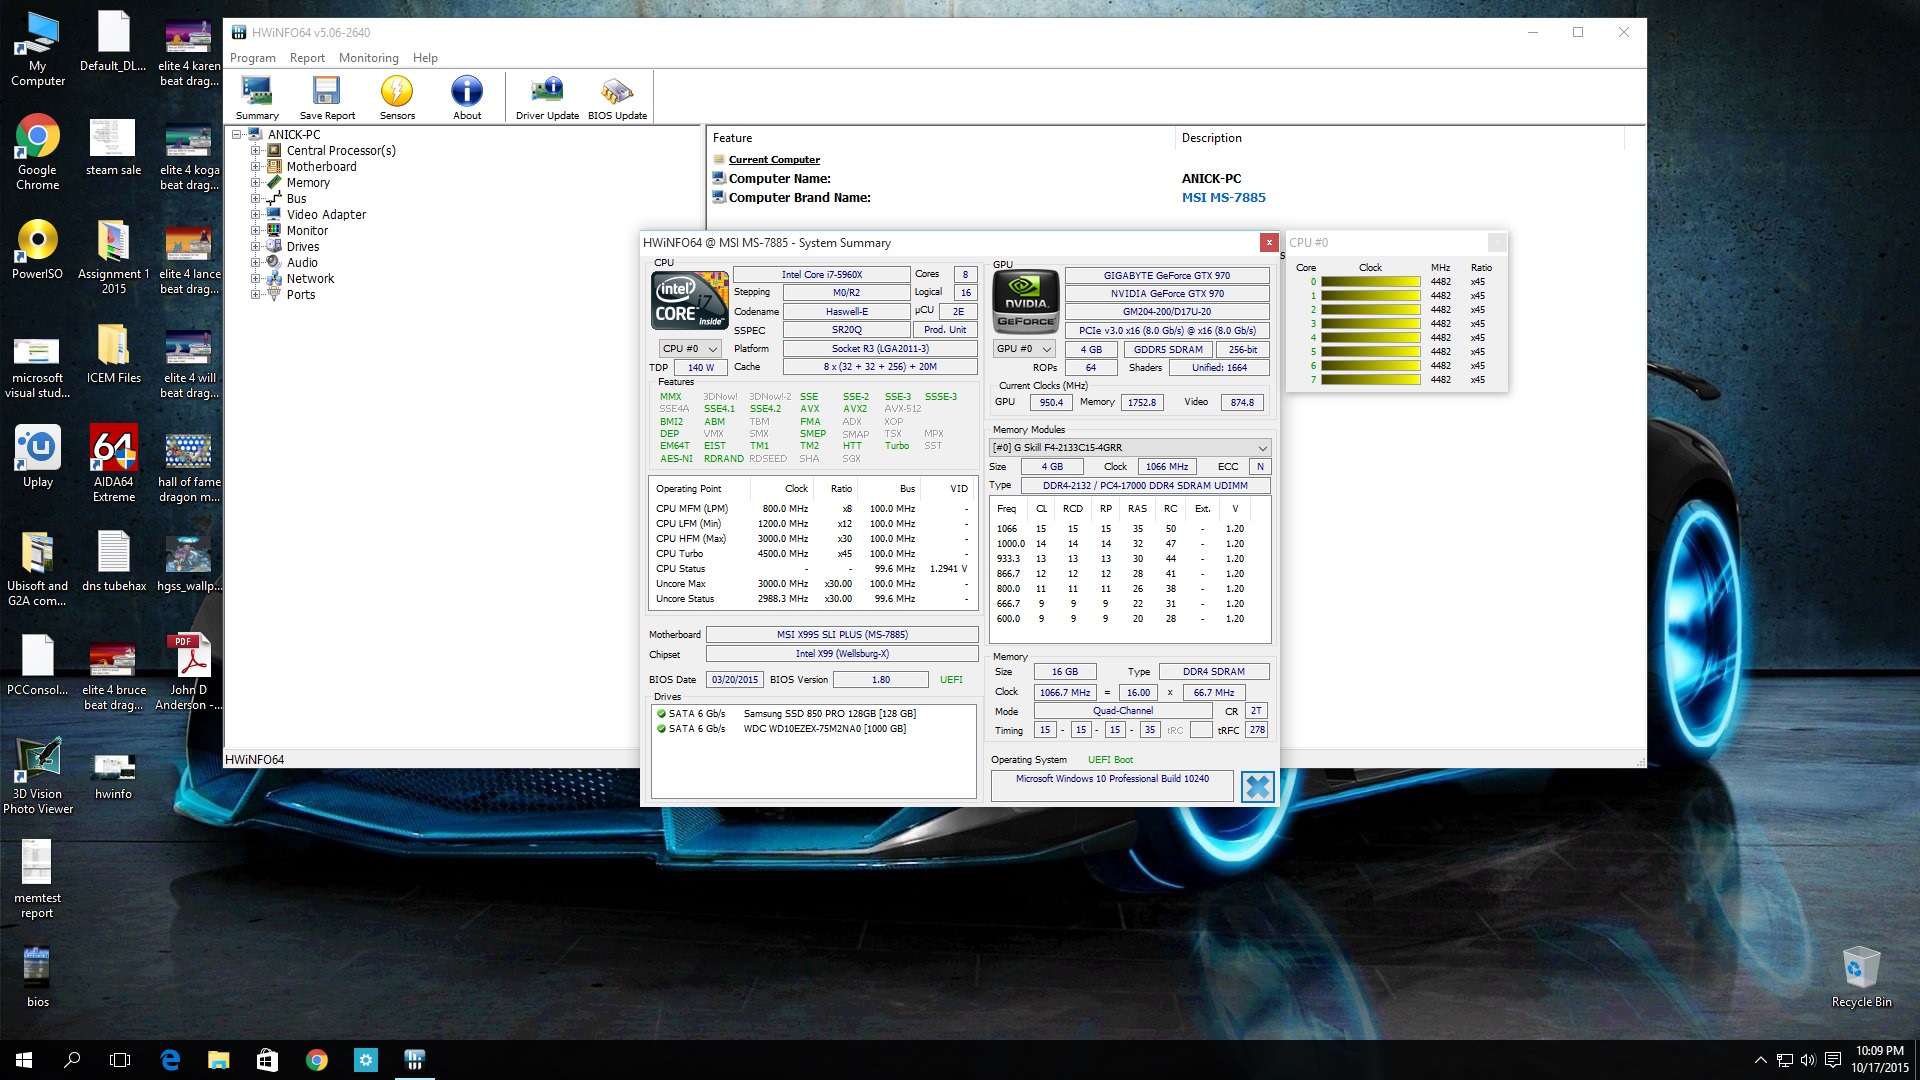Click the GIGABYTE GeForce GTX 970 field

1166,276
